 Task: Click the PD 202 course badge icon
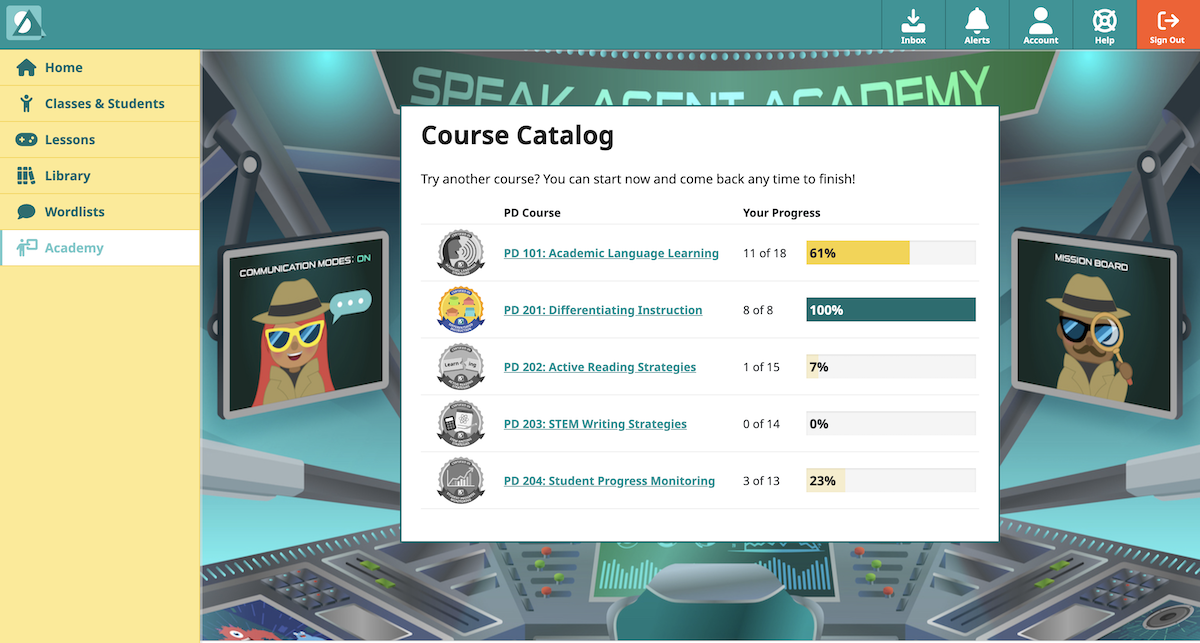pyautogui.click(x=460, y=367)
